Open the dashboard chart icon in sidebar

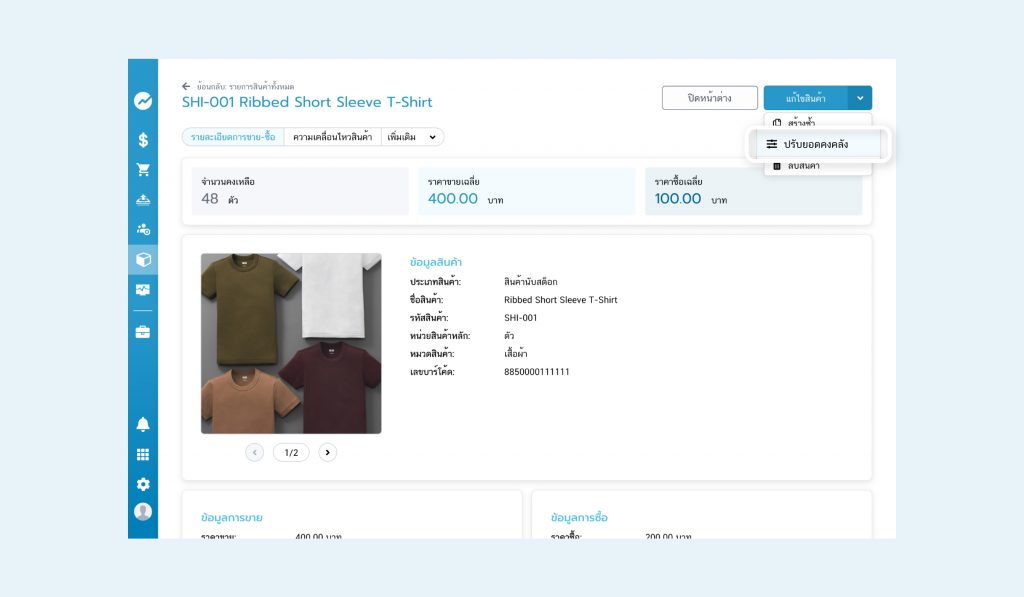pos(143,100)
